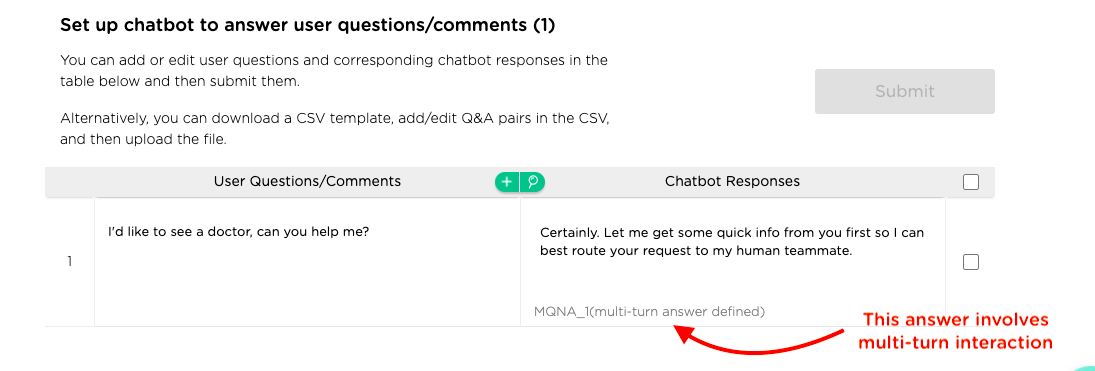Edit the "Certainly. Let me get some quick info" response
1095x371 pixels.
(732, 242)
